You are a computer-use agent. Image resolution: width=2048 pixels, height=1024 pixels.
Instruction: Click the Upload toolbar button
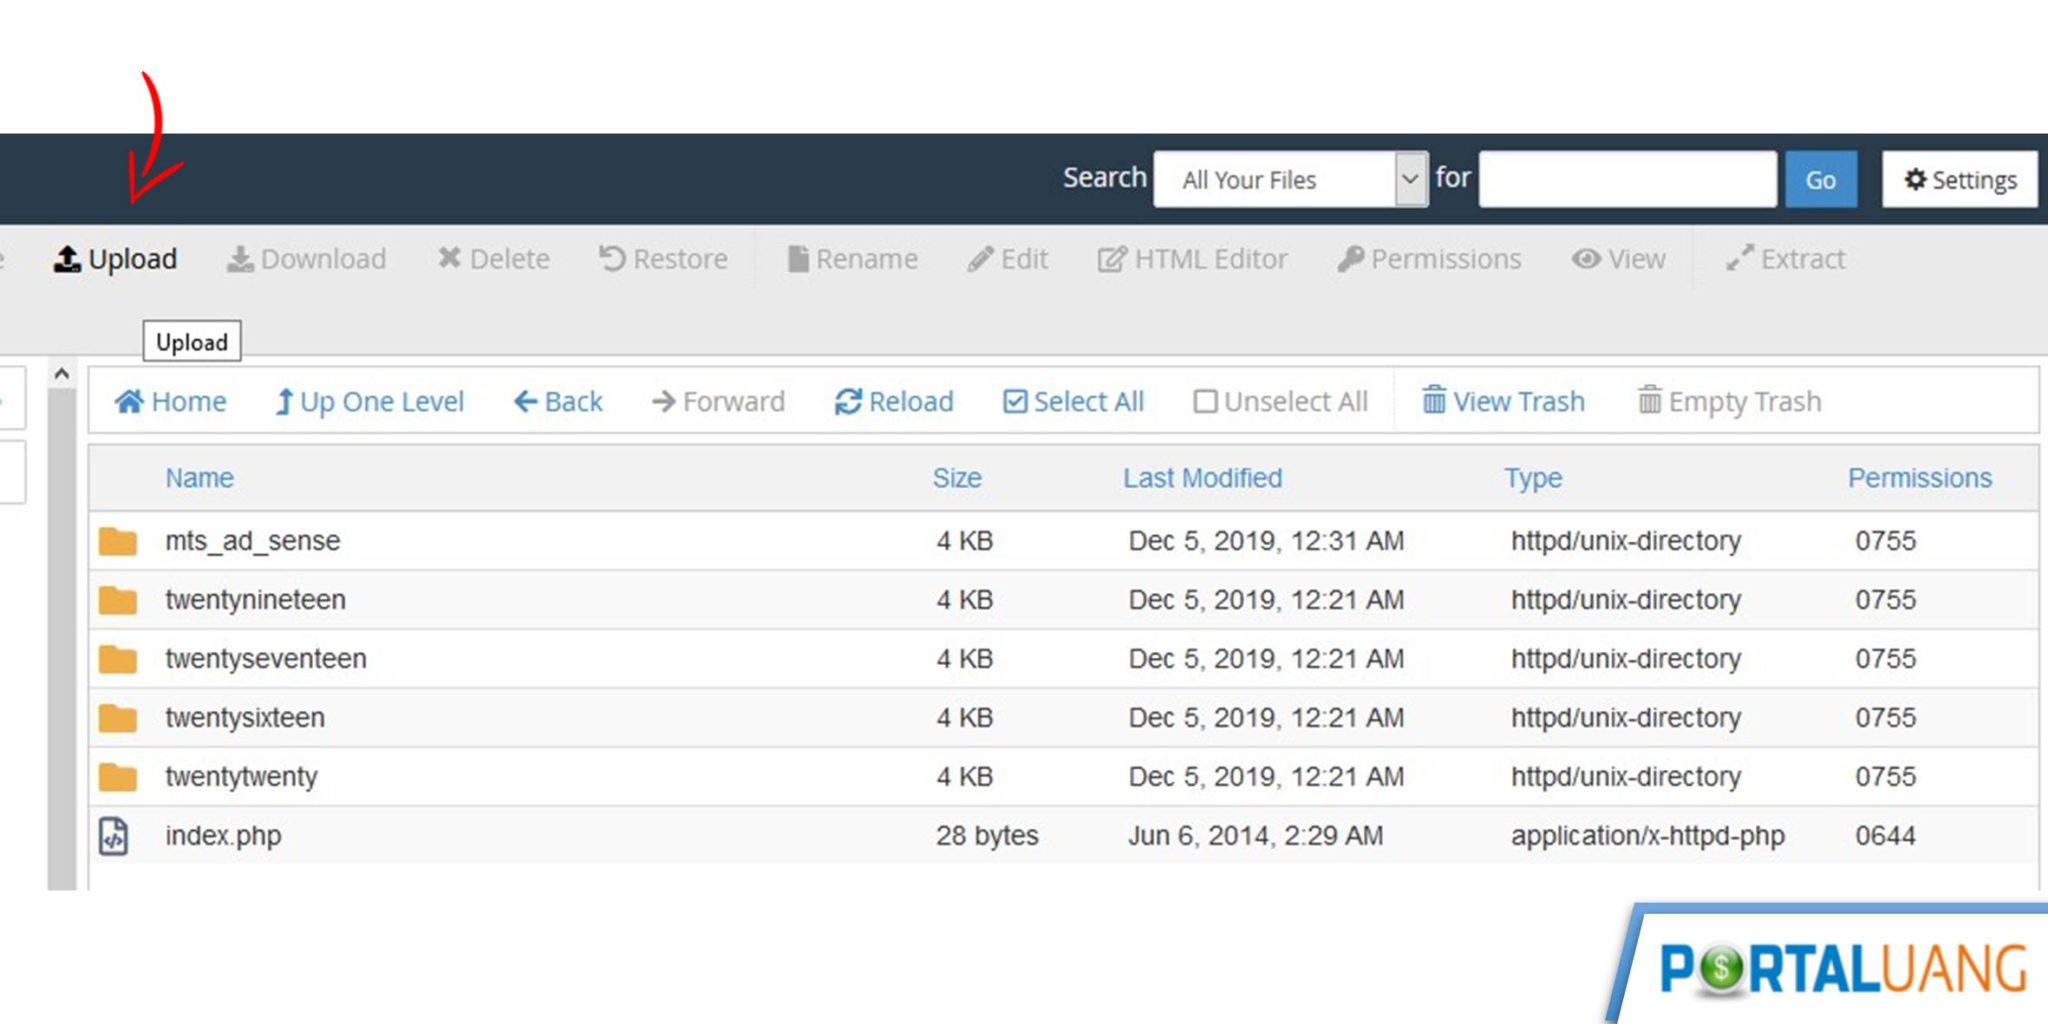pos(115,259)
